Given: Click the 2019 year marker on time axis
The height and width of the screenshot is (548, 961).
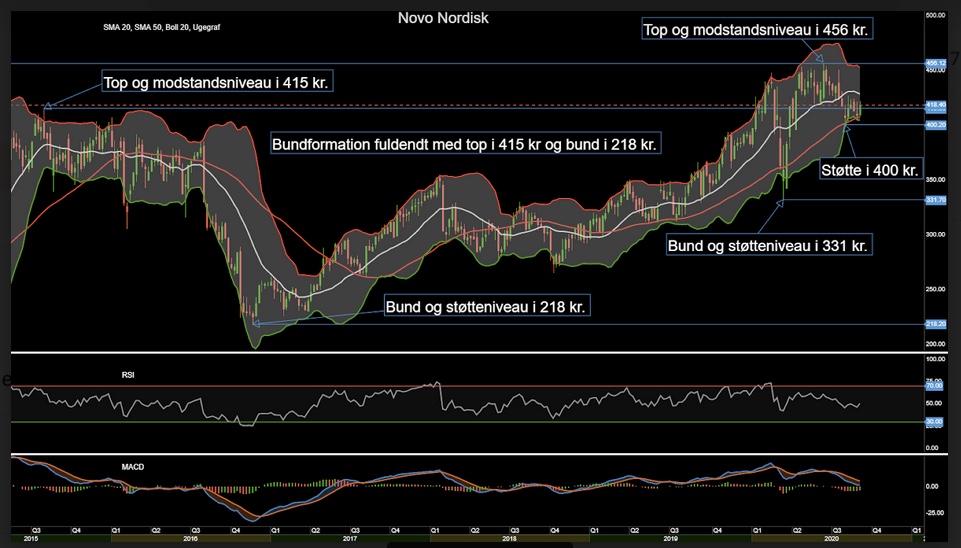Looking at the screenshot, I should [x=670, y=539].
